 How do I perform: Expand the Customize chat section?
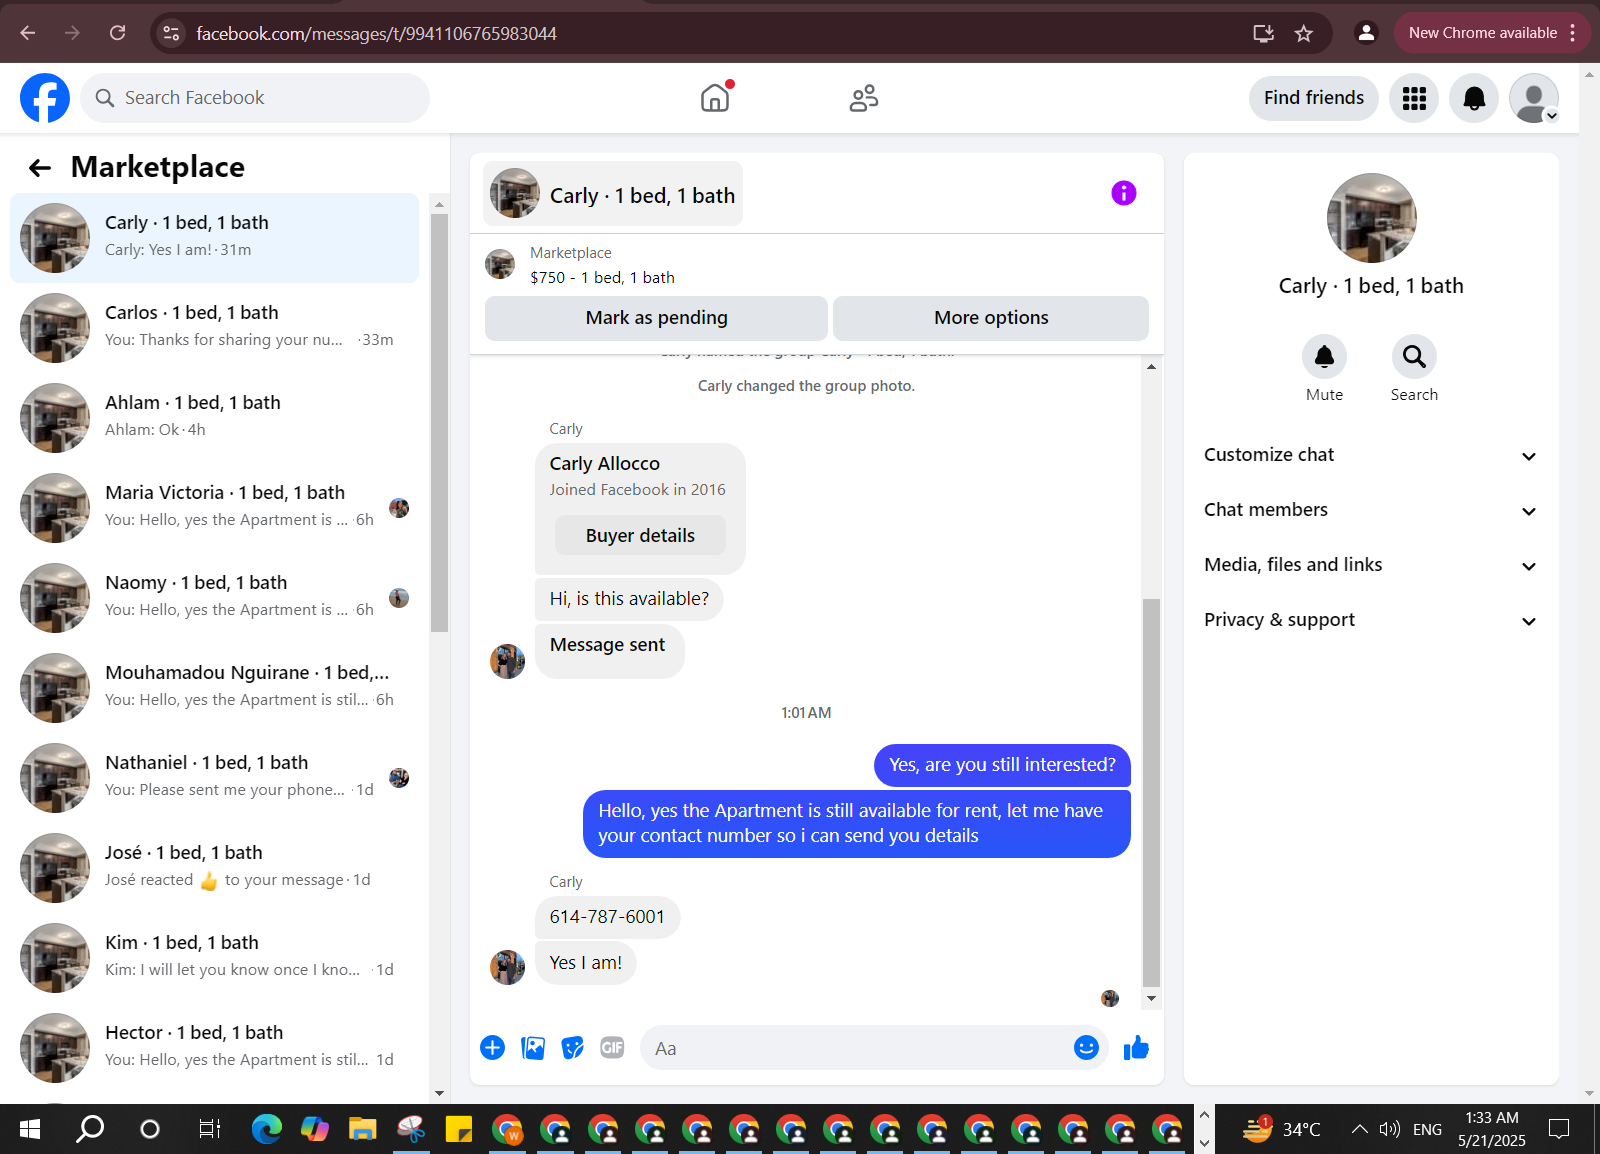click(x=1370, y=455)
